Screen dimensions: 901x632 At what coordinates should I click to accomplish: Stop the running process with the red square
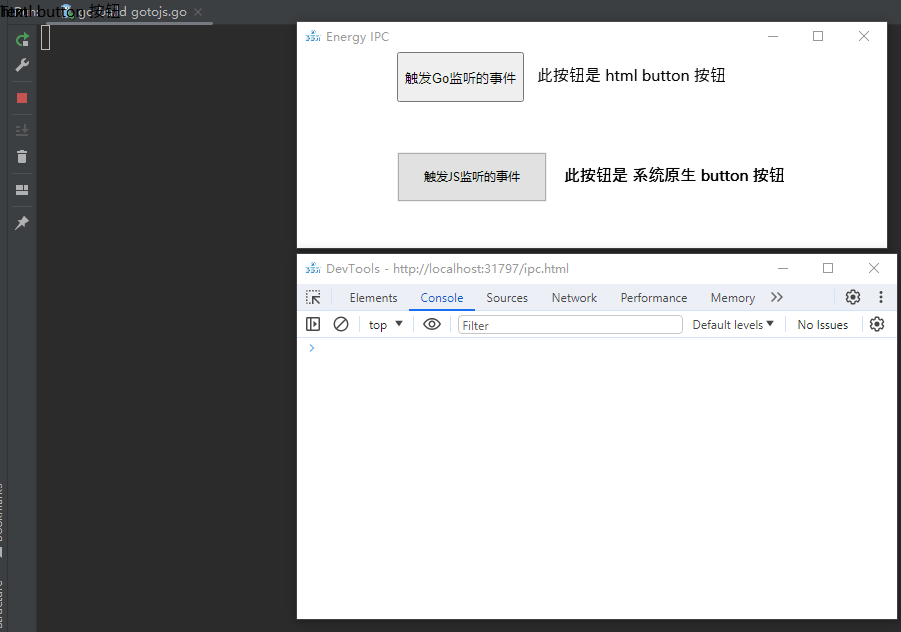coord(22,98)
